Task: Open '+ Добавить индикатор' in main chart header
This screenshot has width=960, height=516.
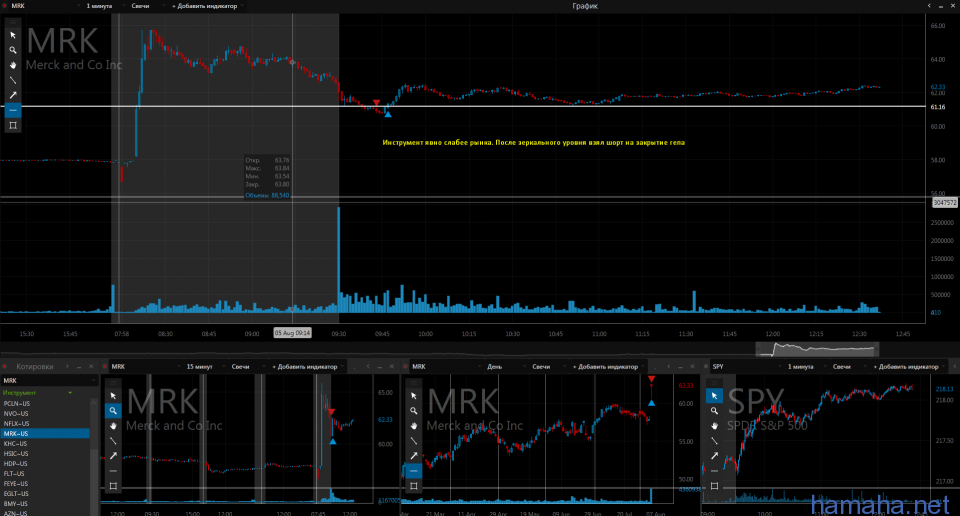Action: click(x=207, y=6)
